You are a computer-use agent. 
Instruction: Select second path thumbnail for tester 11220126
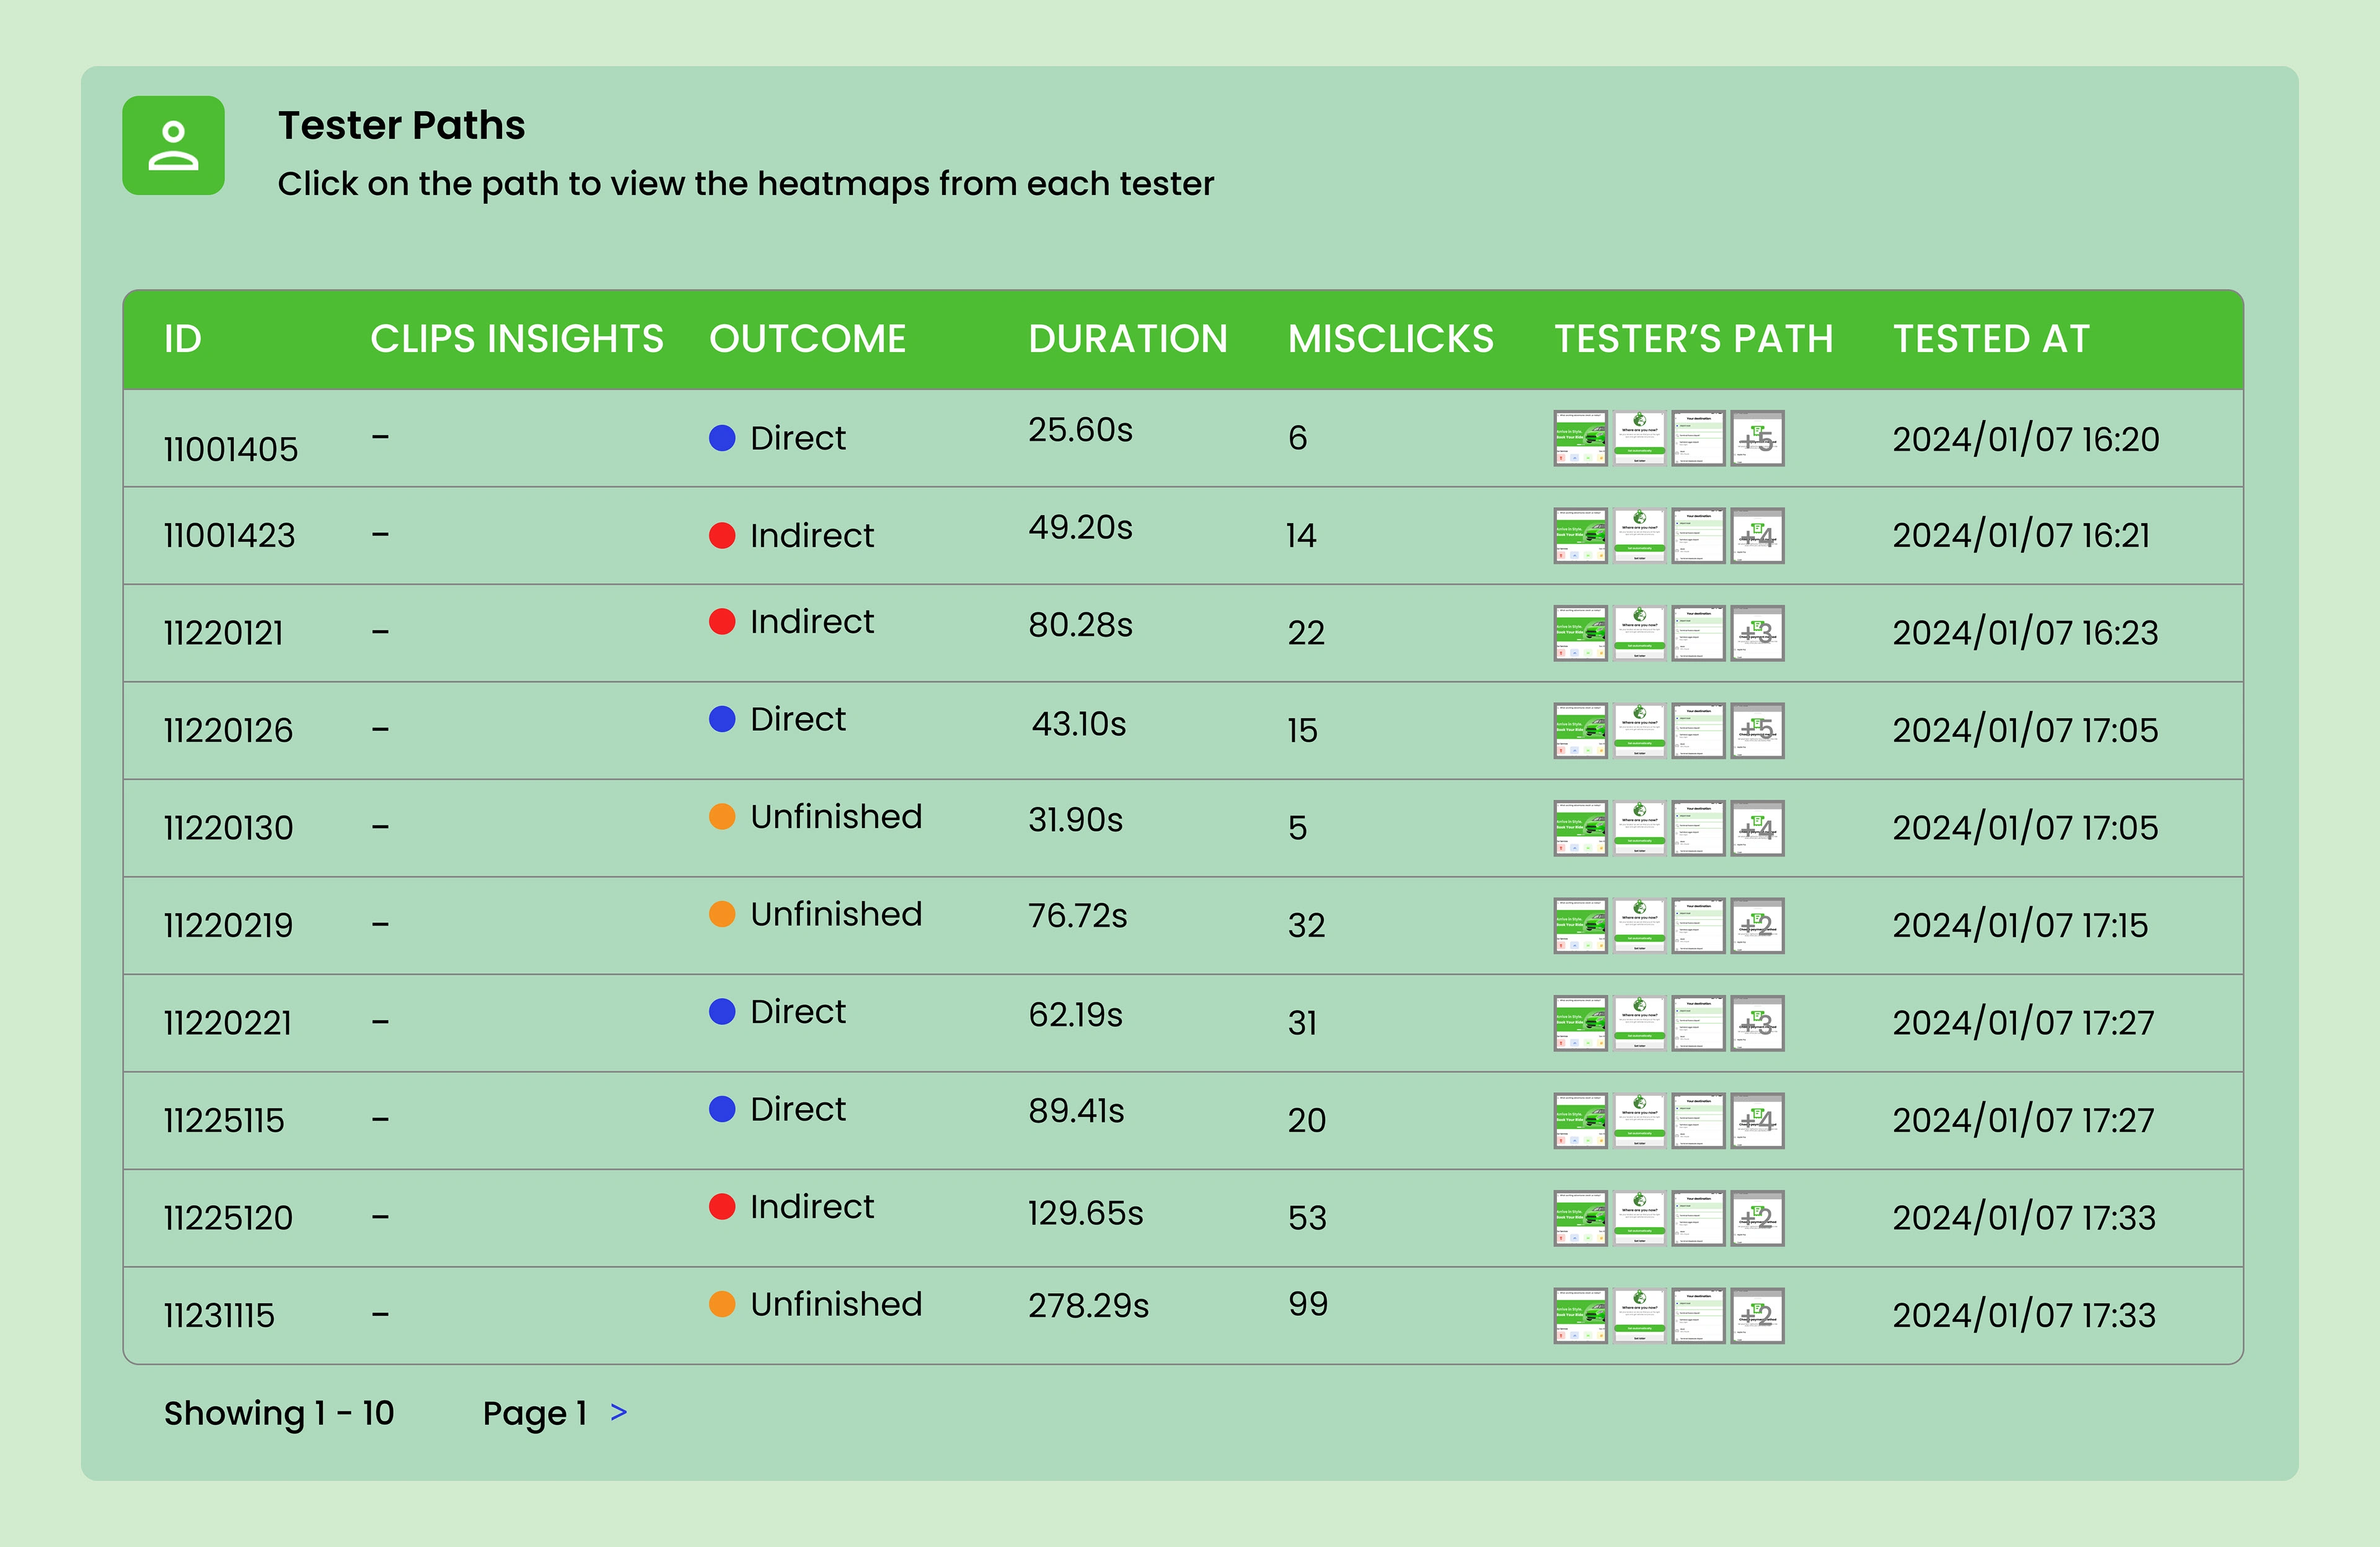point(1639,730)
